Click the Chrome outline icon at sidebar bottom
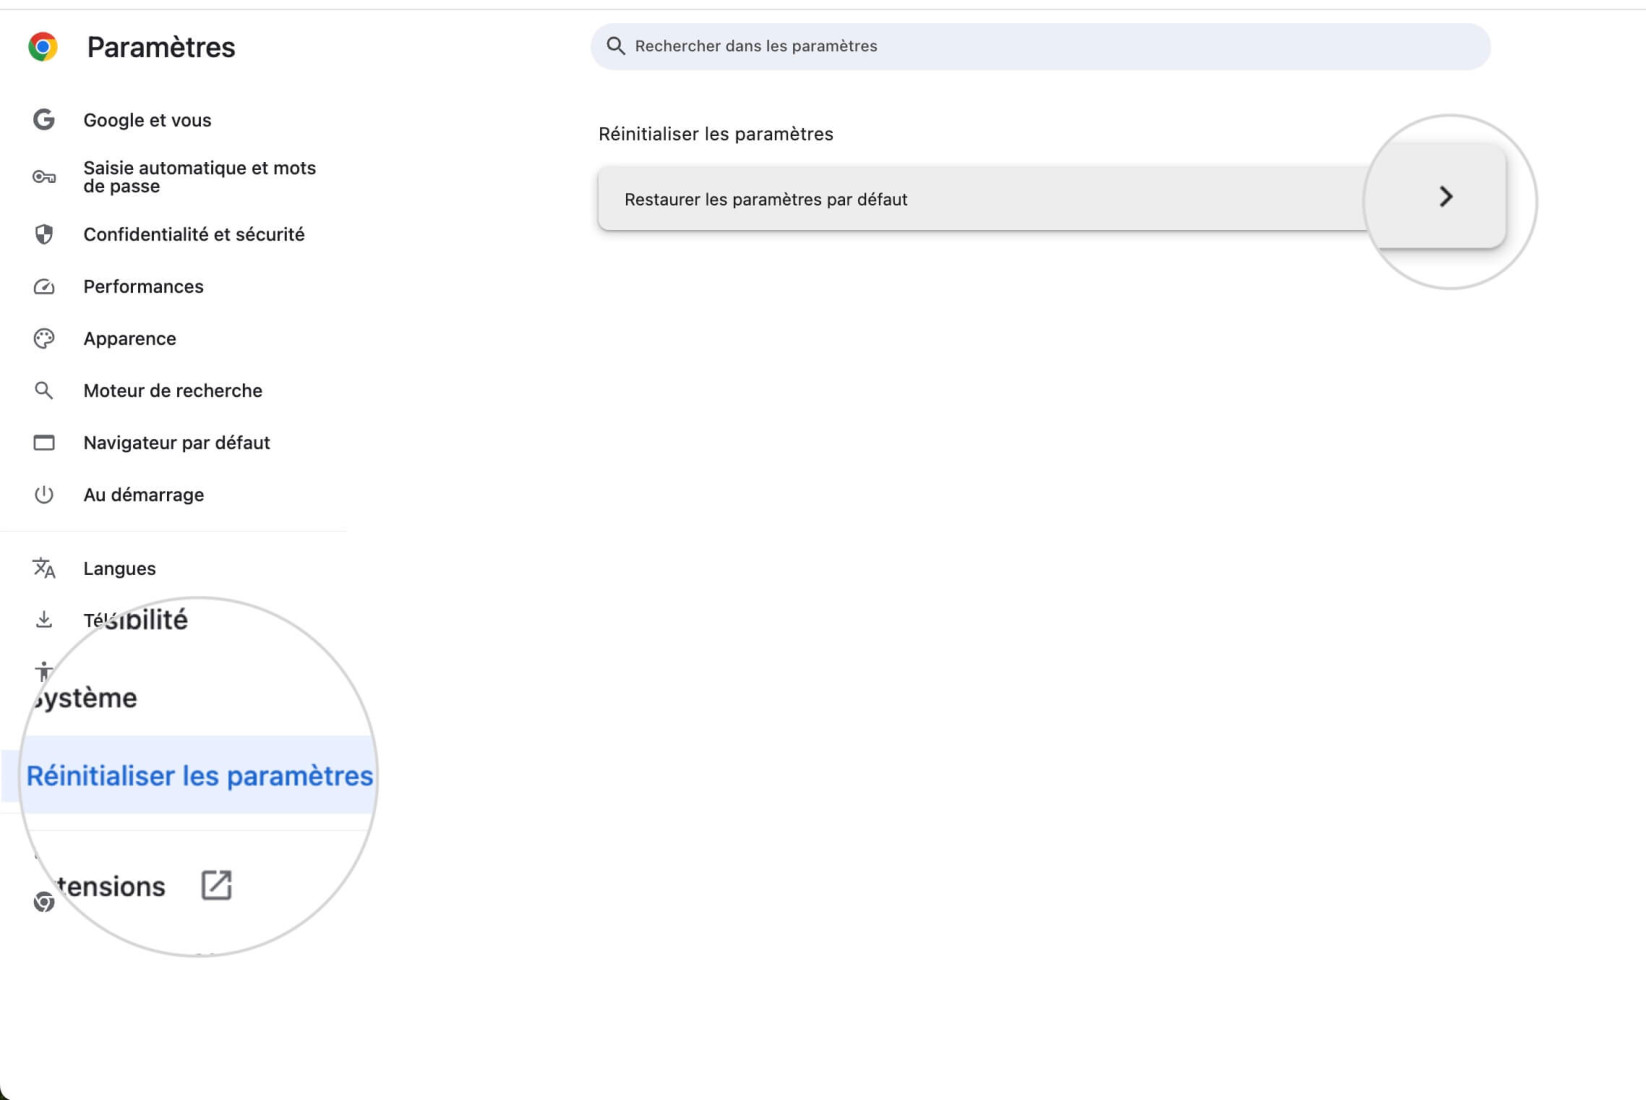Image resolution: width=1646 pixels, height=1100 pixels. point(44,902)
